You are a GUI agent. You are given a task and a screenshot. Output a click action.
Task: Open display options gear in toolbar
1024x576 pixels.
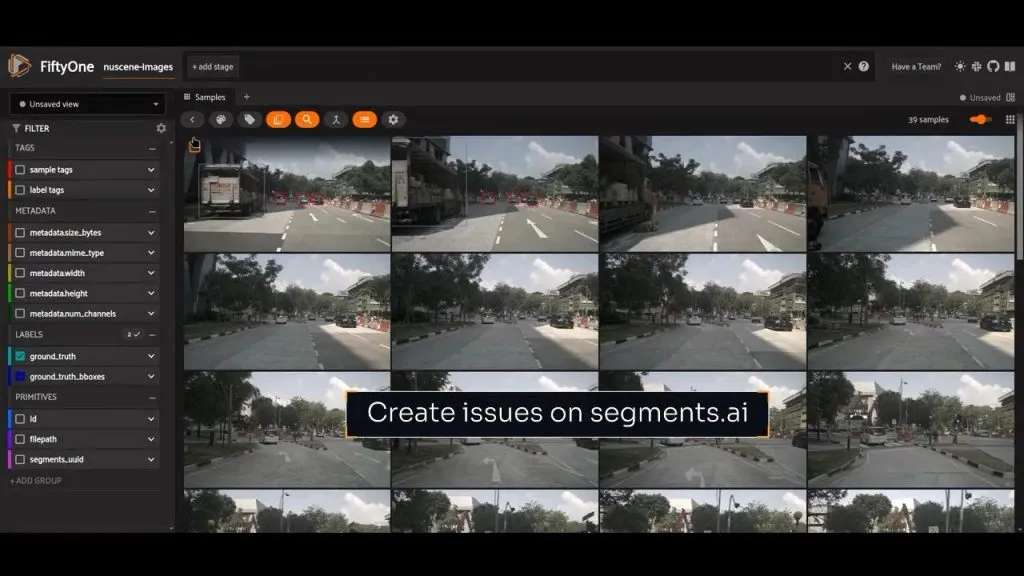(393, 120)
